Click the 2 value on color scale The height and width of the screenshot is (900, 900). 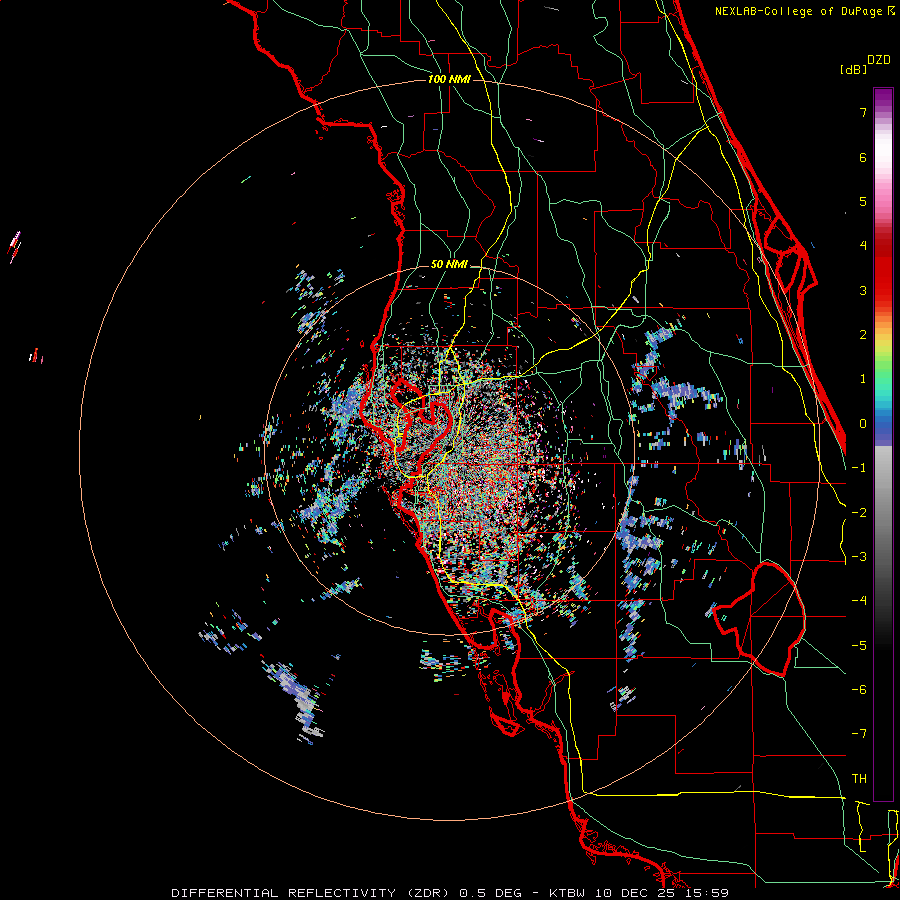pyautogui.click(x=863, y=335)
